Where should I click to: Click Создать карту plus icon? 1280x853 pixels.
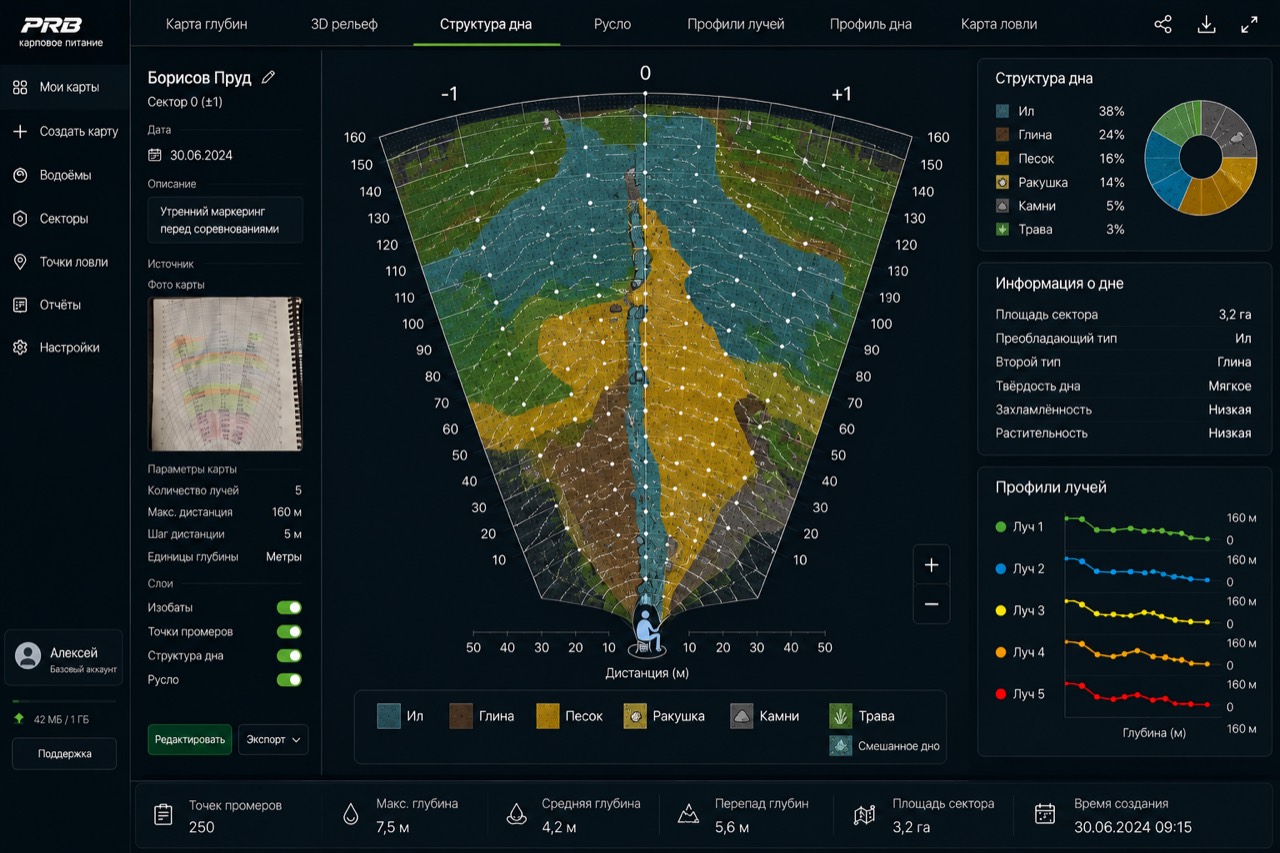click(x=20, y=131)
